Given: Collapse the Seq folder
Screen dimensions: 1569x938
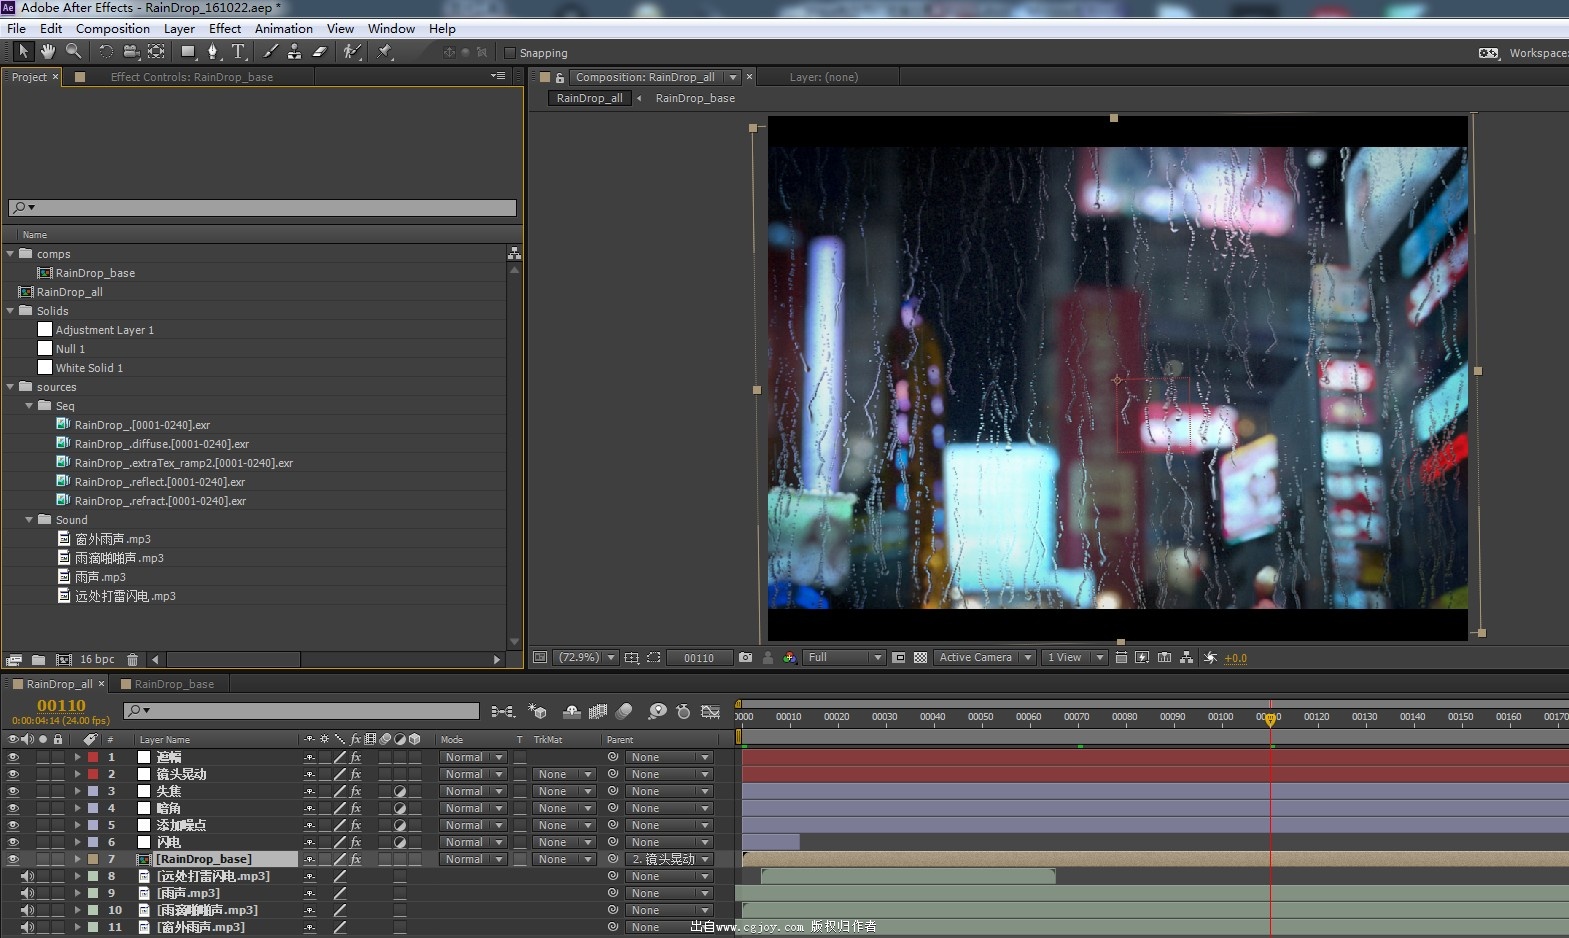Looking at the screenshot, I should point(29,406).
